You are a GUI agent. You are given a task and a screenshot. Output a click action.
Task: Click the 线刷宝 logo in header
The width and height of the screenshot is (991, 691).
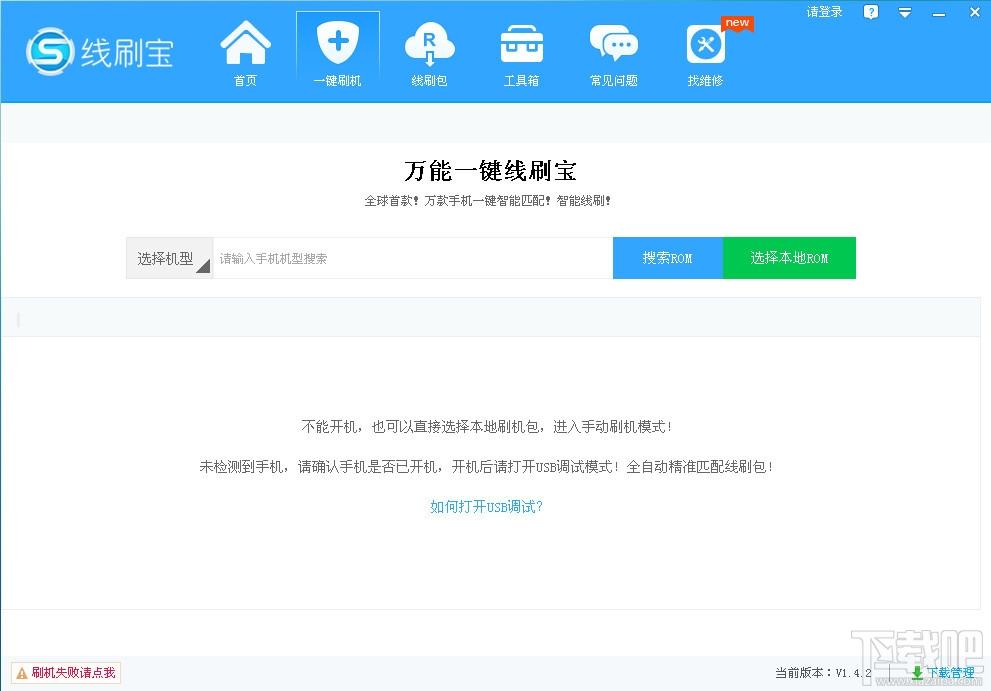click(x=100, y=52)
